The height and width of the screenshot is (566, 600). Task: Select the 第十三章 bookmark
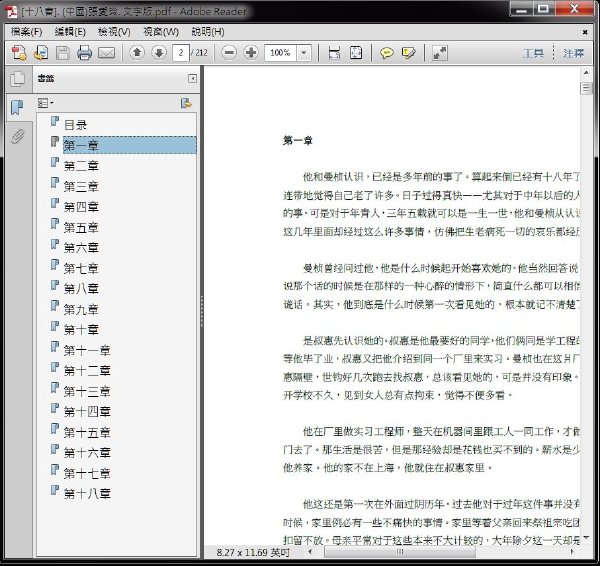tap(87, 391)
